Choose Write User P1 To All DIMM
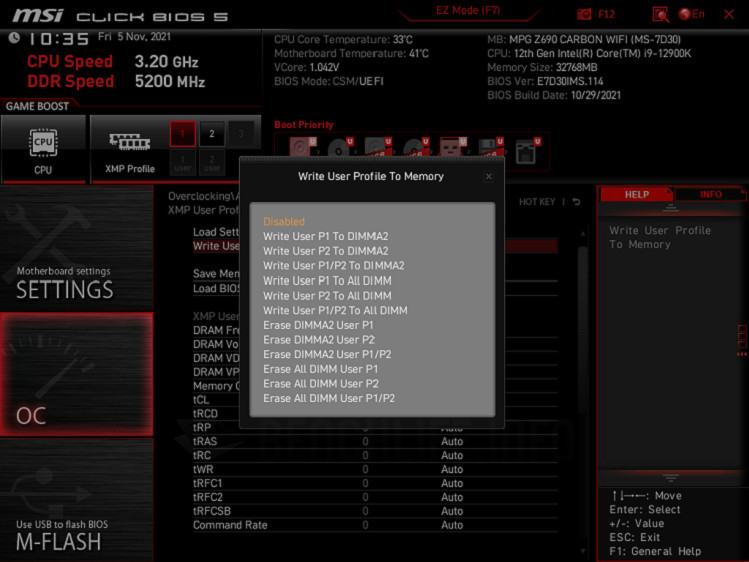 [x=327, y=281]
